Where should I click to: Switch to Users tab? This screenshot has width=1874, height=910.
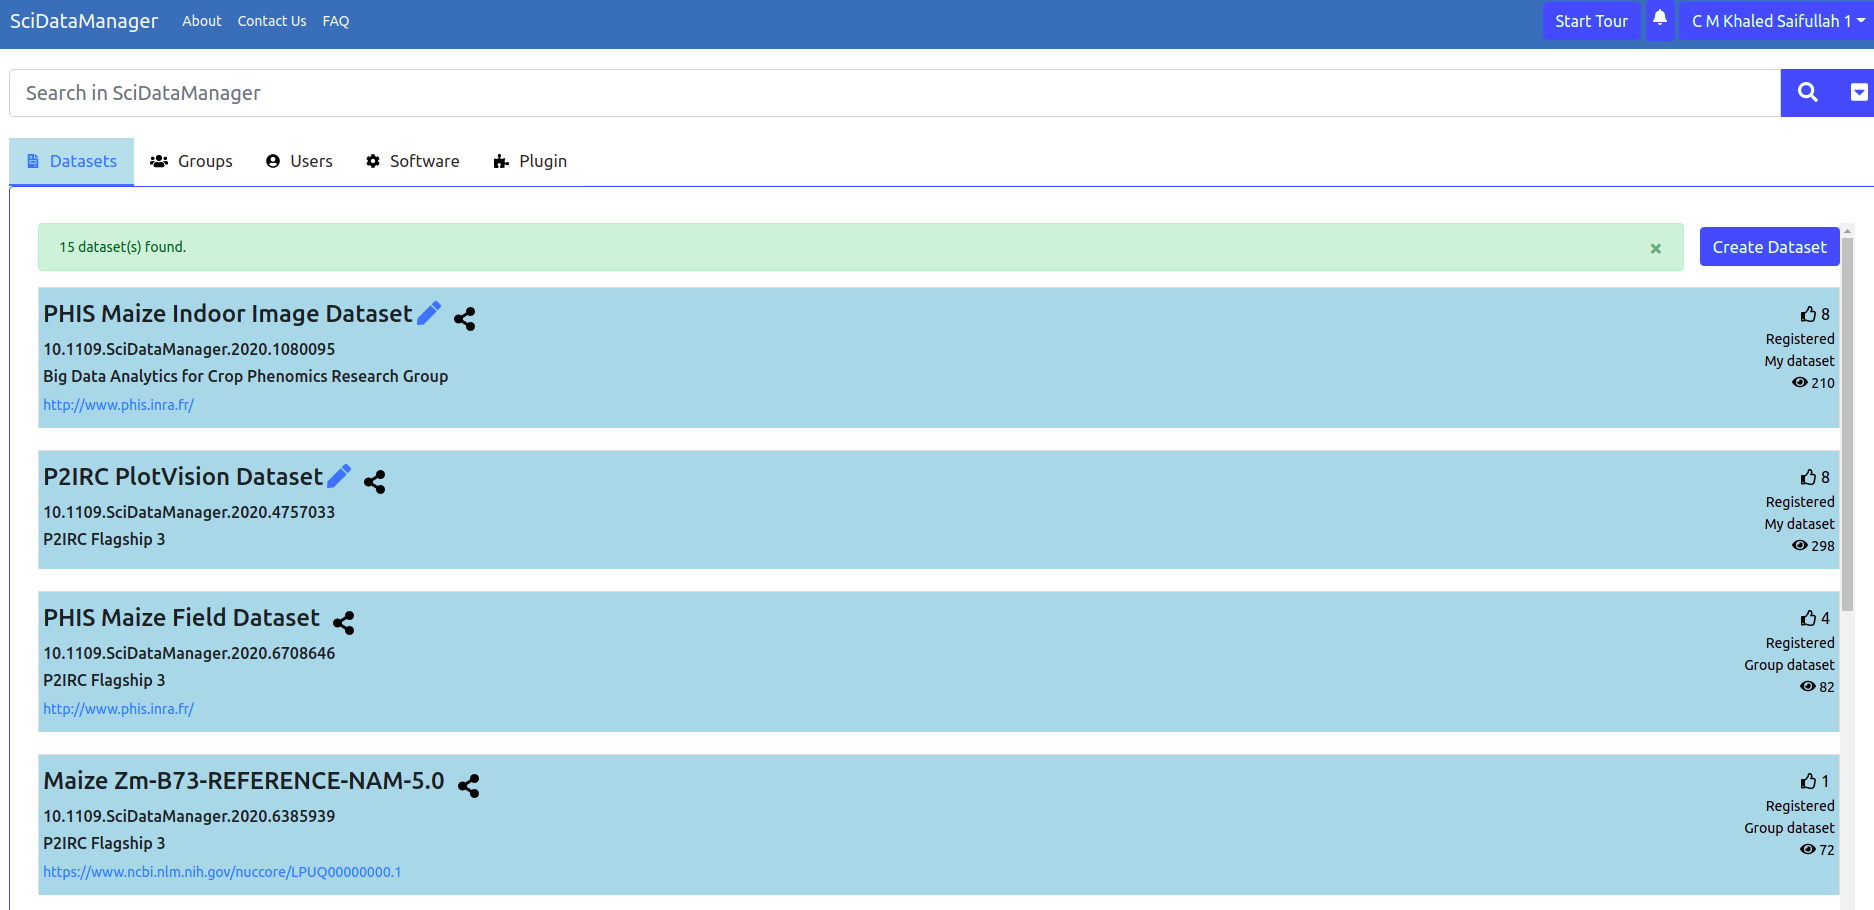pyautogui.click(x=299, y=161)
